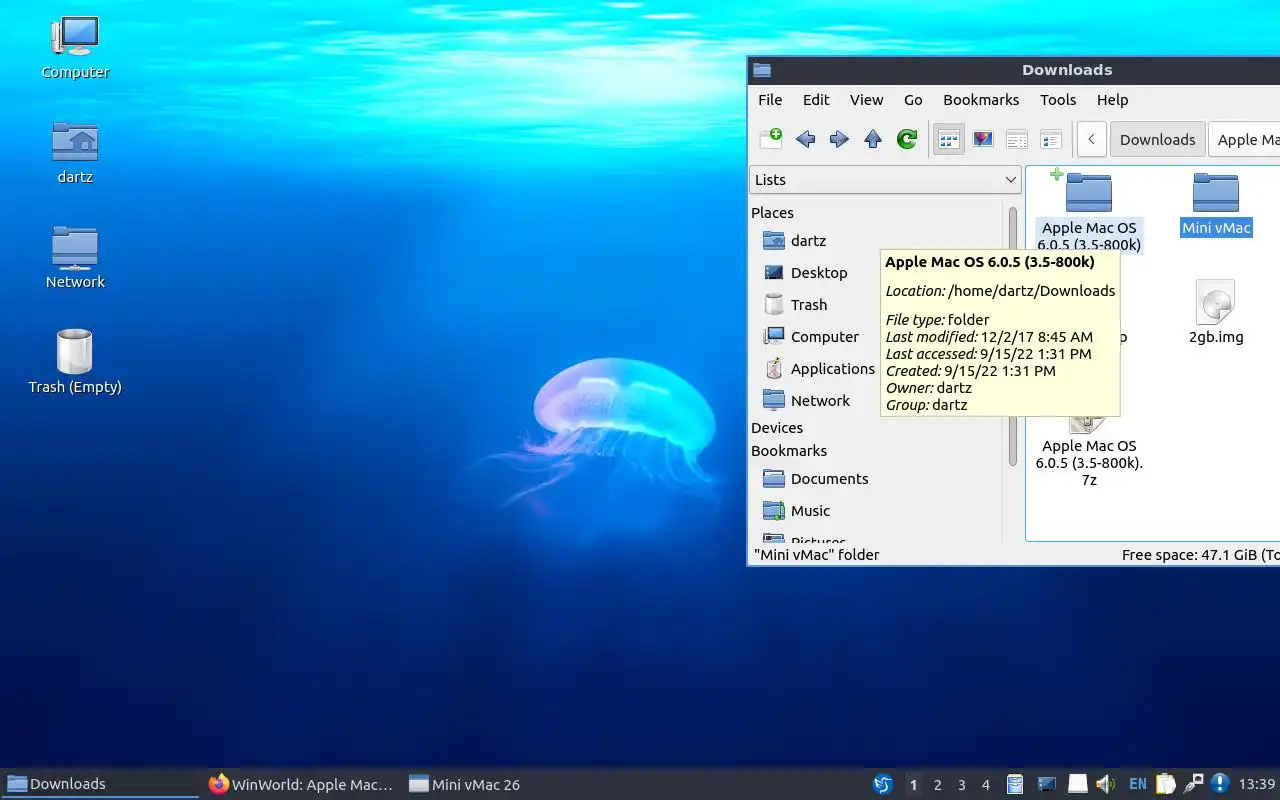Switch to workspace 4

click(x=986, y=785)
